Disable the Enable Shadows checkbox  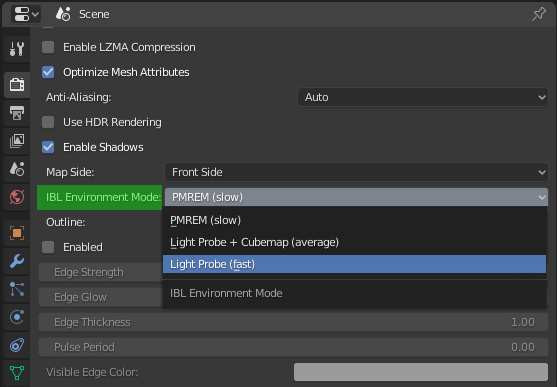click(x=48, y=147)
